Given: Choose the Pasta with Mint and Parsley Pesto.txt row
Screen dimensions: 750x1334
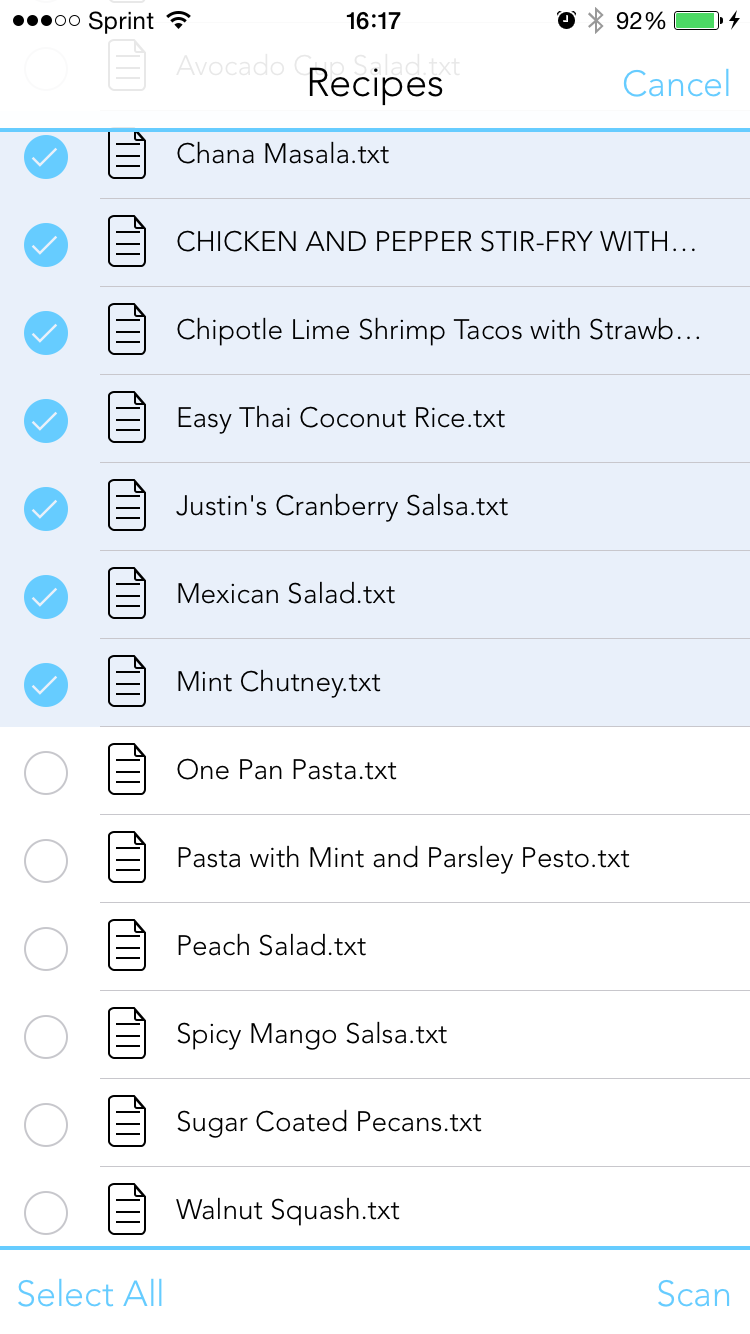Looking at the screenshot, I should coord(375,859).
